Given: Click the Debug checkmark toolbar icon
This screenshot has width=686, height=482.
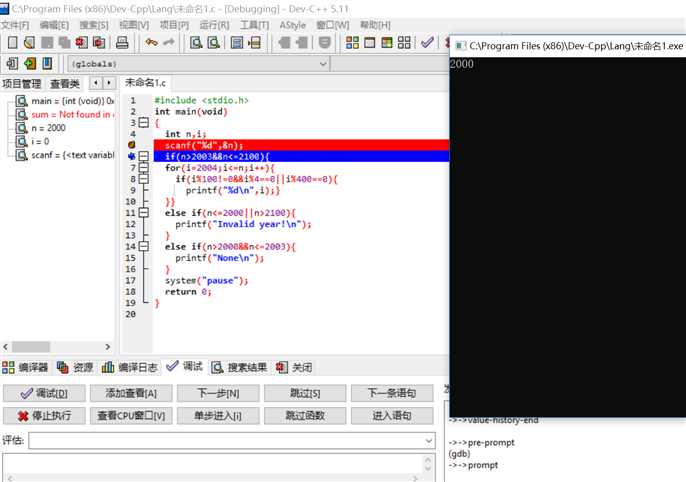Looking at the screenshot, I should [x=427, y=42].
